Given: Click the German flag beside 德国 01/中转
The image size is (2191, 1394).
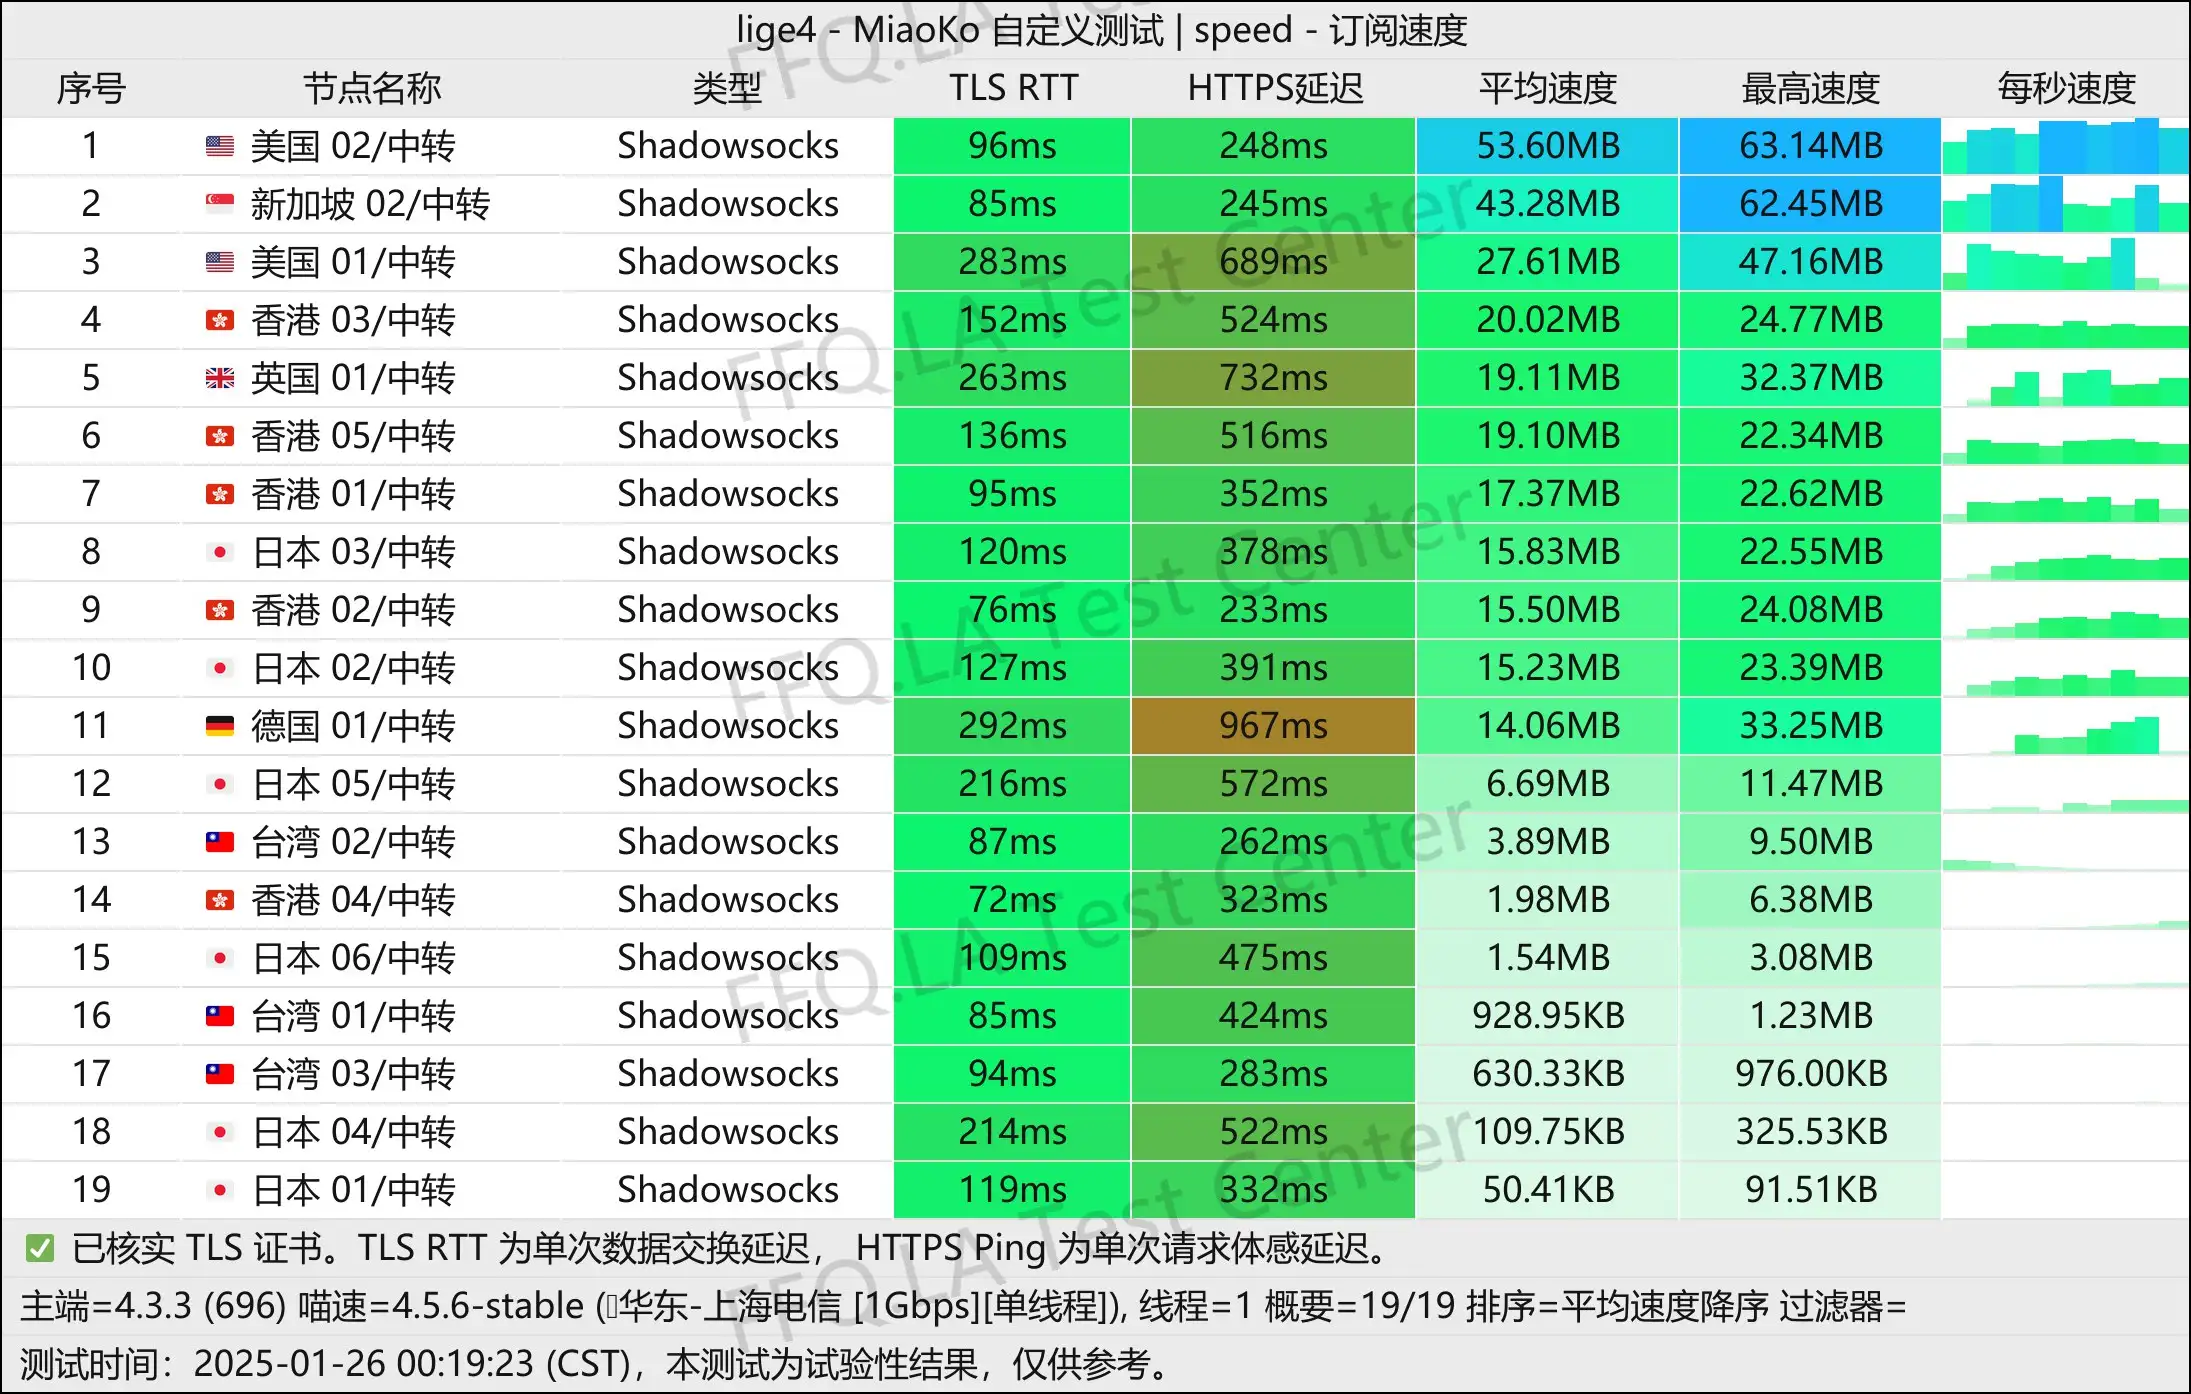Looking at the screenshot, I should pos(219,726).
